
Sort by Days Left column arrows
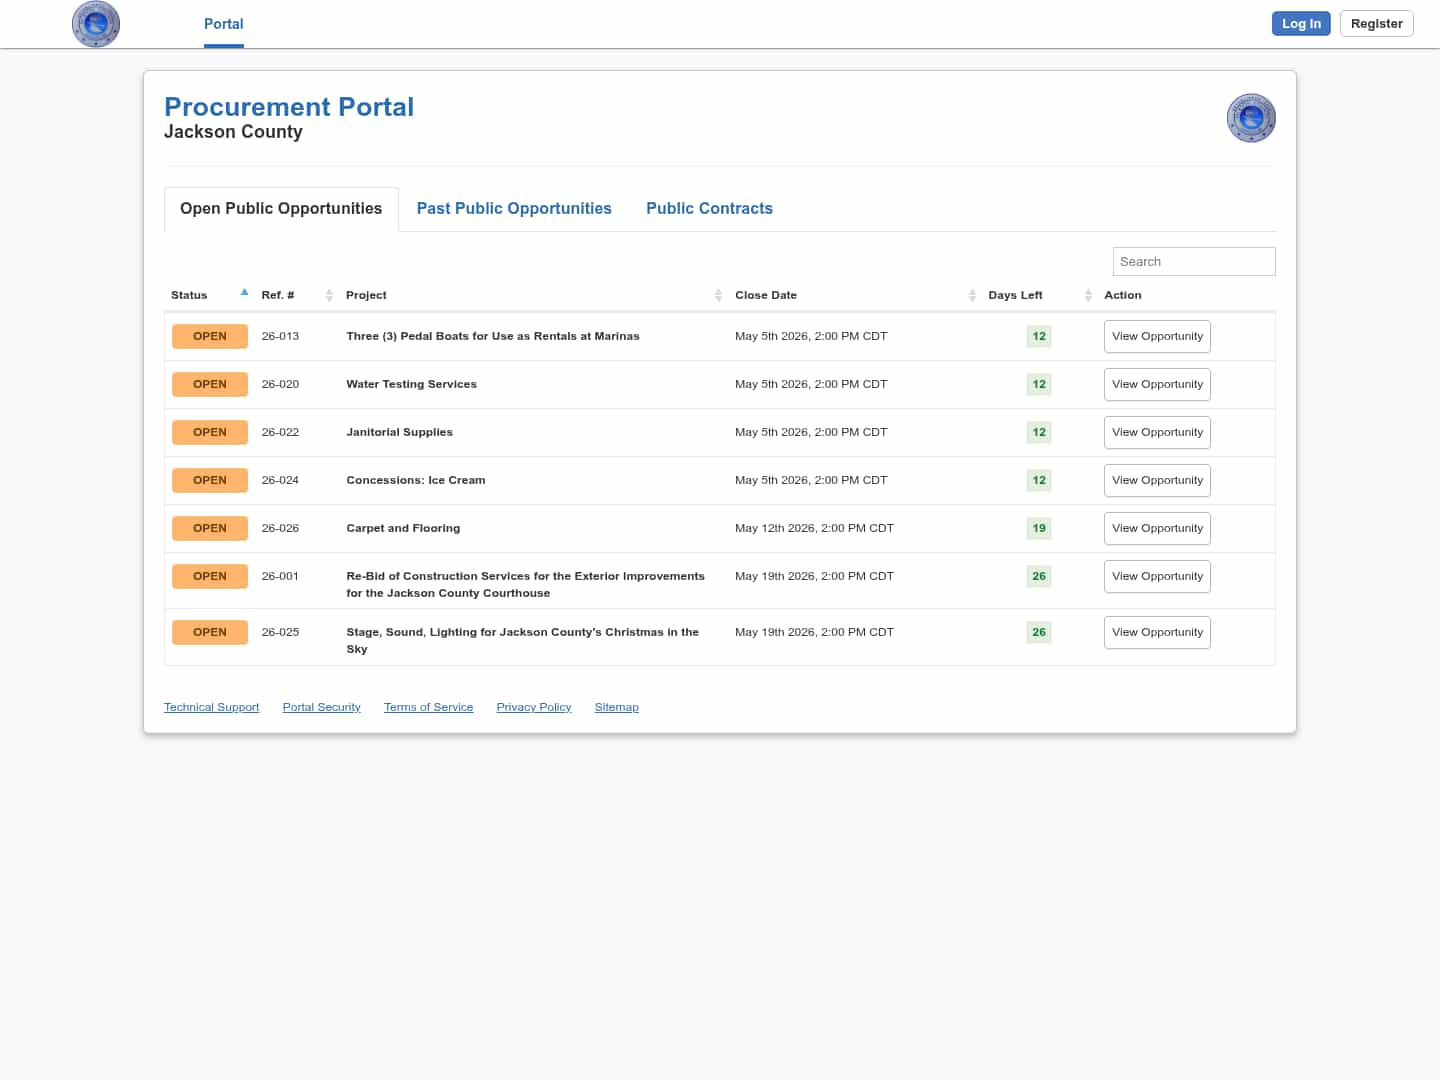tap(1088, 295)
